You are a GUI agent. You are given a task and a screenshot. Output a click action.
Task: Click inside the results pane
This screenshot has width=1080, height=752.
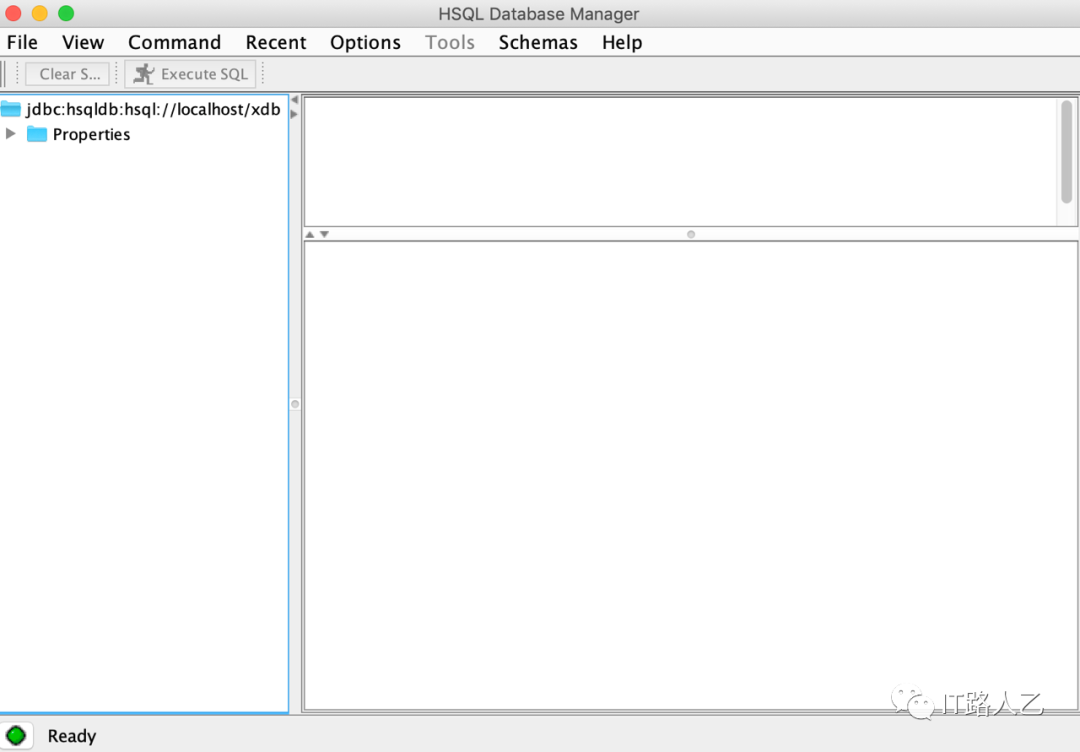690,475
